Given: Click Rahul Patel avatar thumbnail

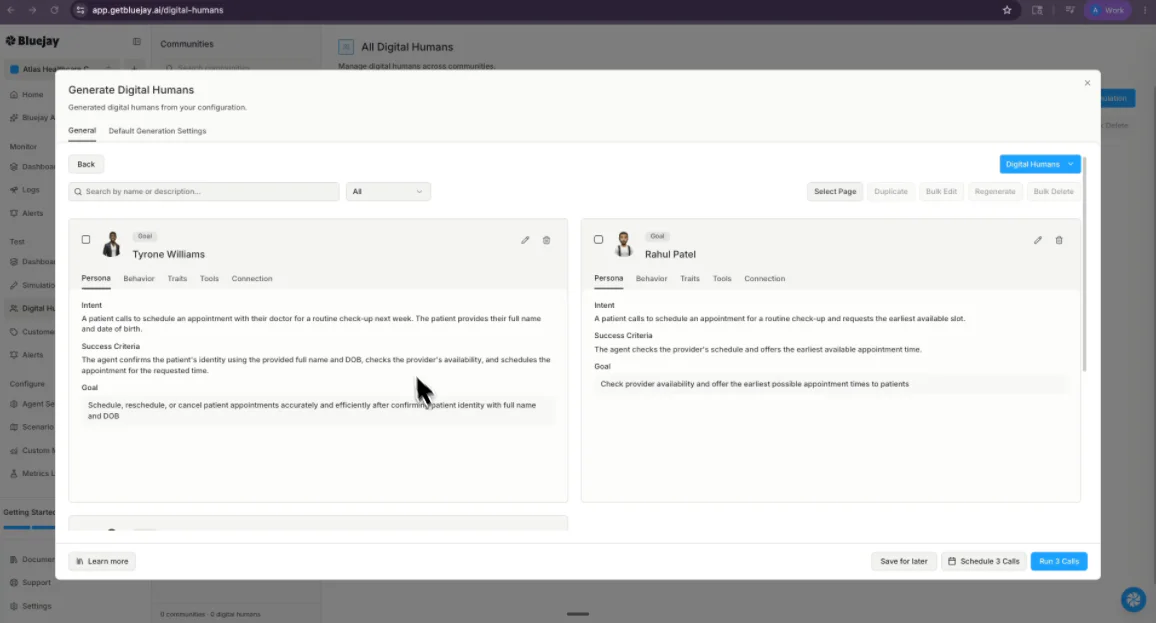Looking at the screenshot, I should pyautogui.click(x=624, y=244).
